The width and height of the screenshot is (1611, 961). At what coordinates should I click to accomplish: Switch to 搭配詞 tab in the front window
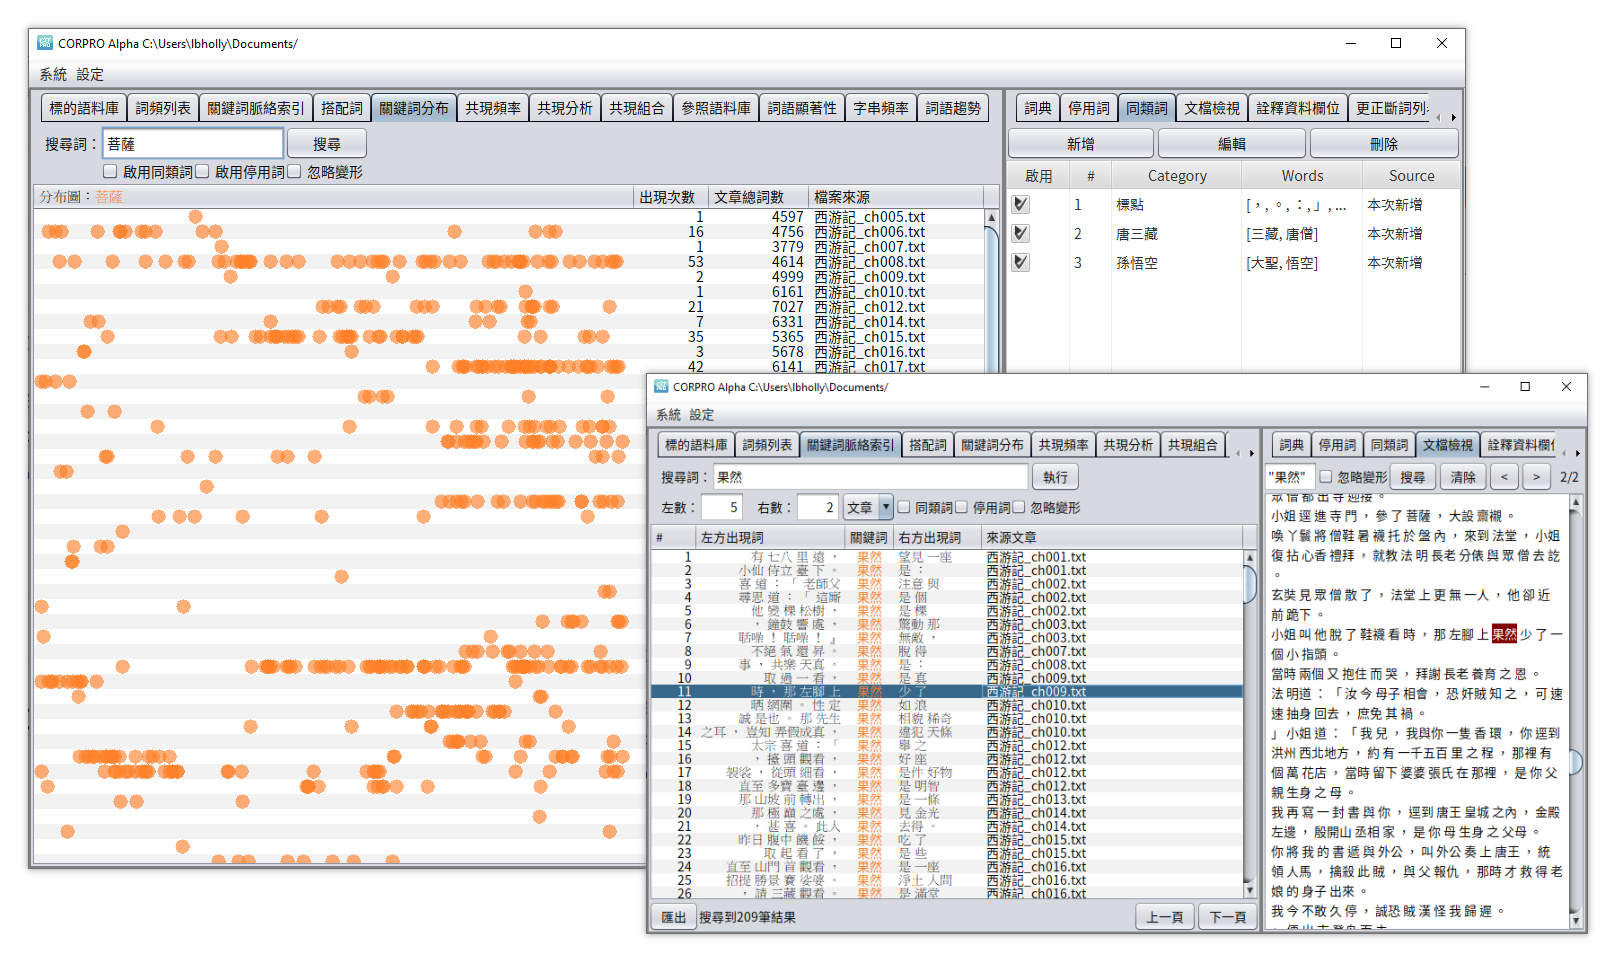pyautogui.click(x=928, y=445)
